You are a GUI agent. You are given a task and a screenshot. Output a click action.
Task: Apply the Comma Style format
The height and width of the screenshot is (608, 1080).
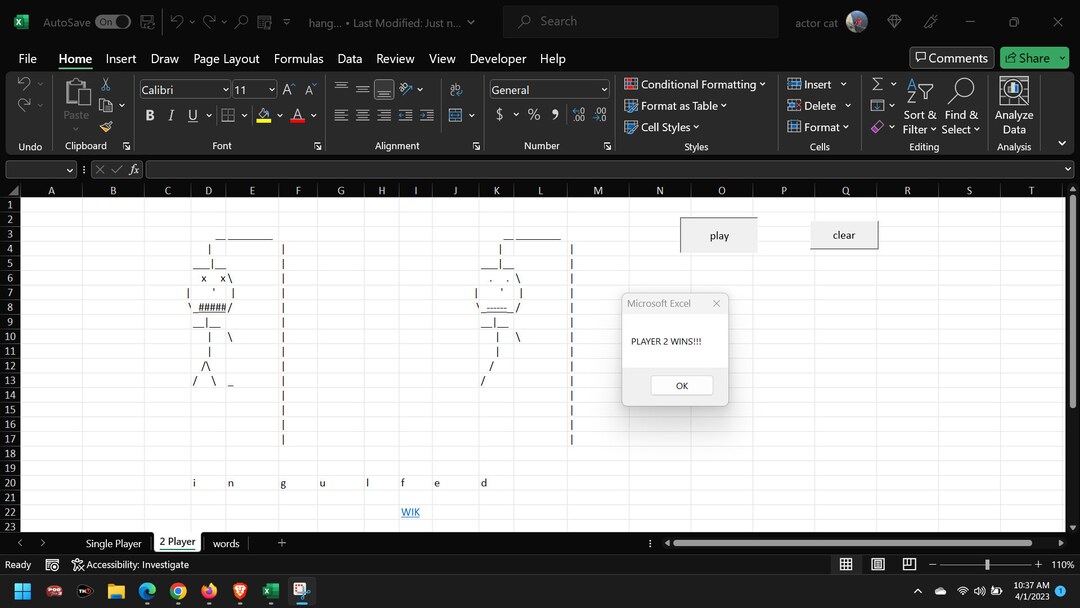(x=553, y=115)
